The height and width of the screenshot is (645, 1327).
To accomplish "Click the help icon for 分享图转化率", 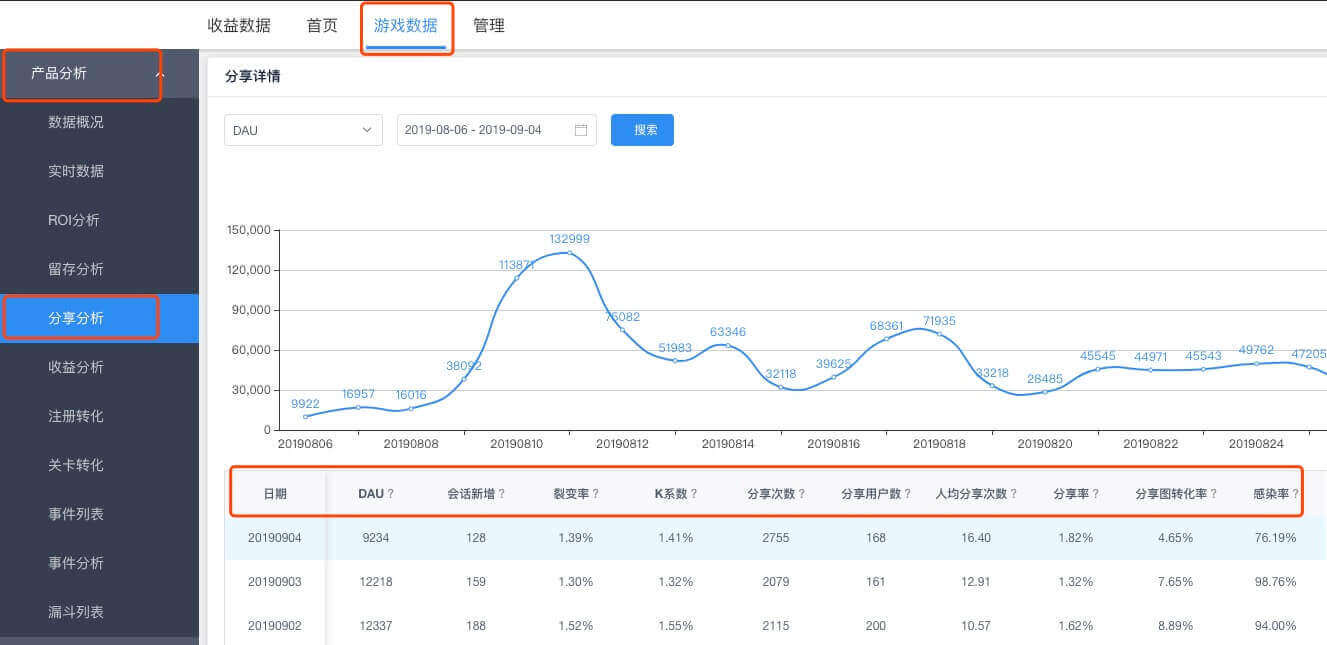I will [x=1213, y=494].
